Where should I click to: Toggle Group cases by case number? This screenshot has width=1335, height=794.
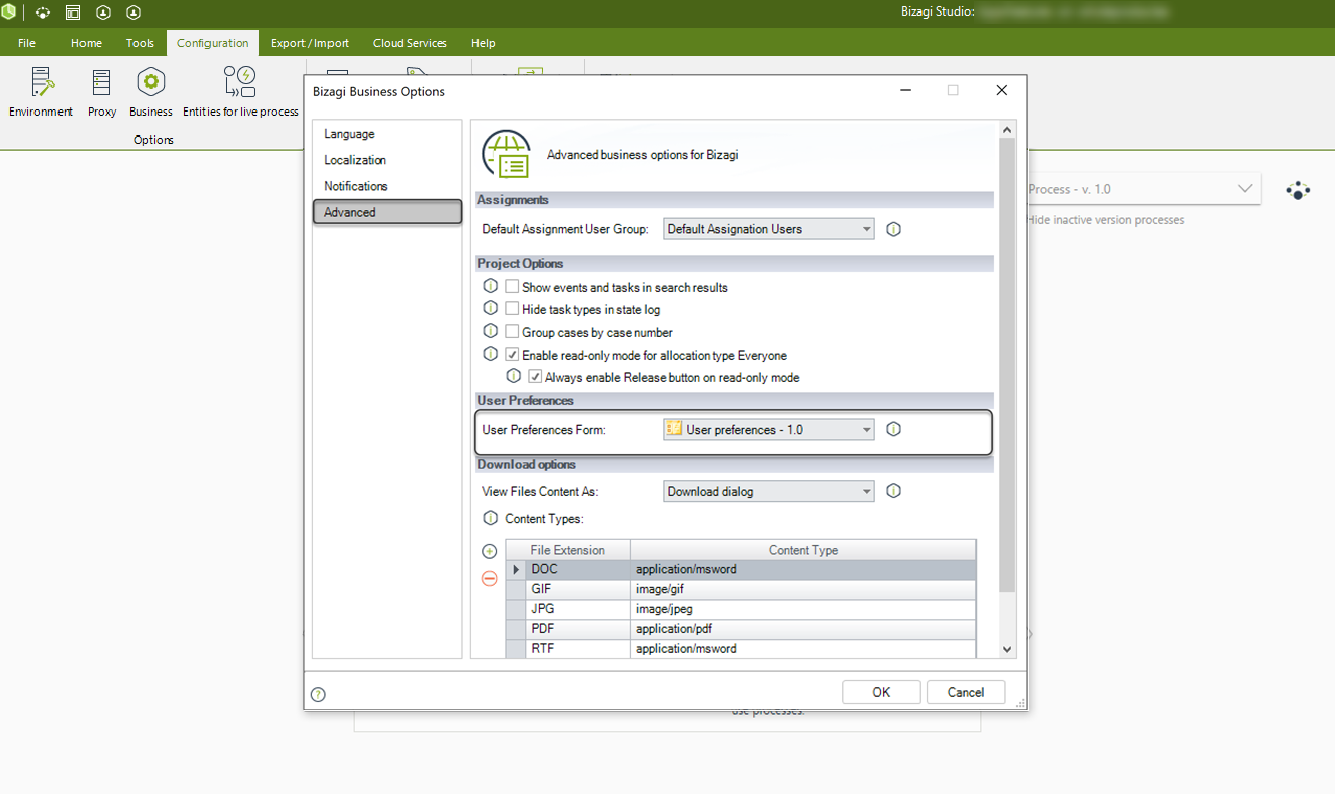click(512, 332)
